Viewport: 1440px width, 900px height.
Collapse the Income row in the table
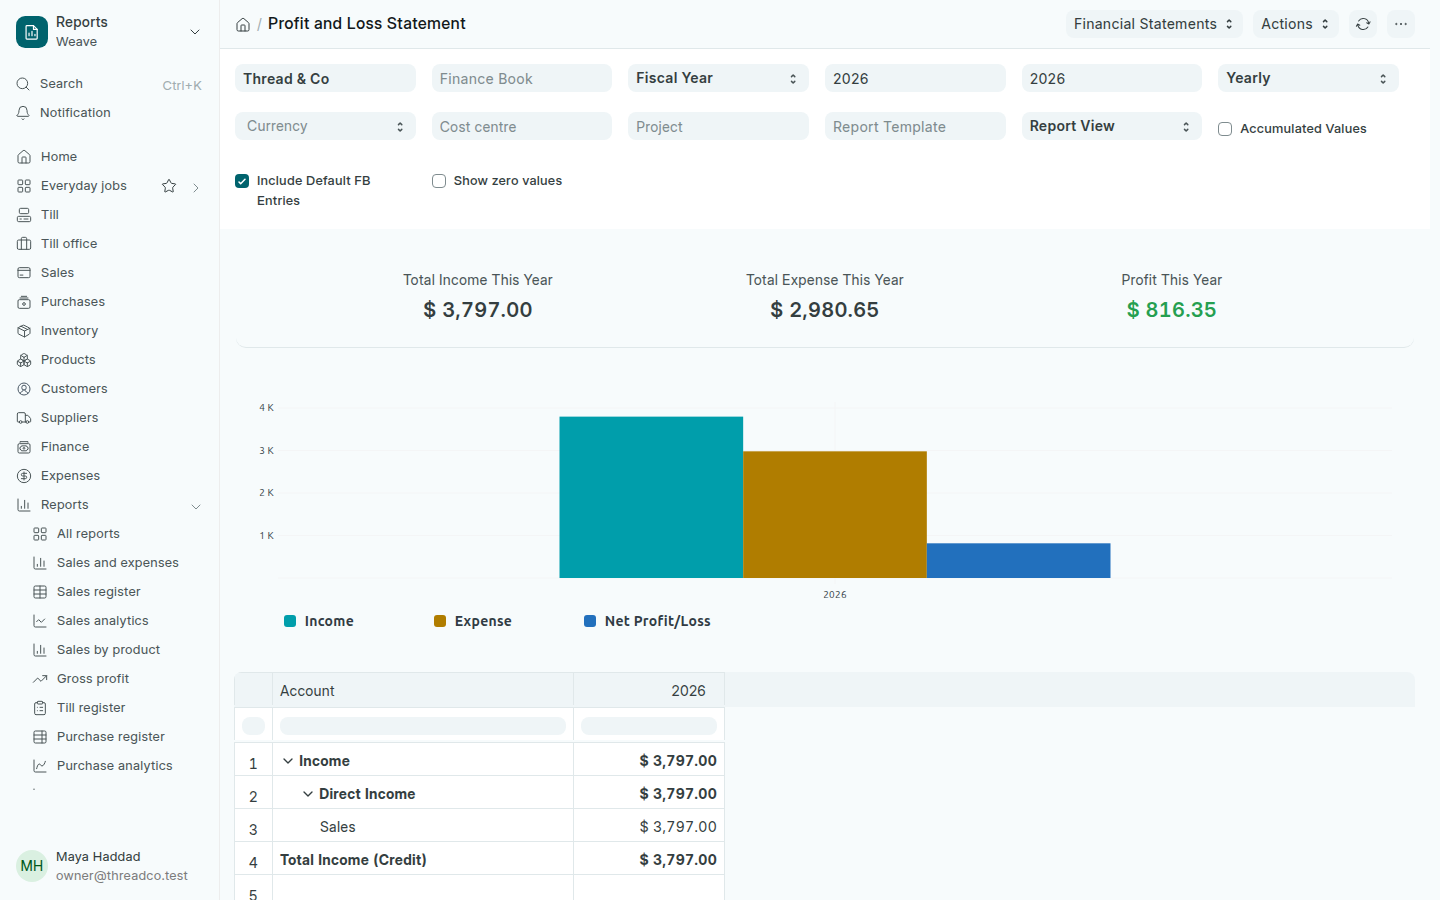(288, 761)
